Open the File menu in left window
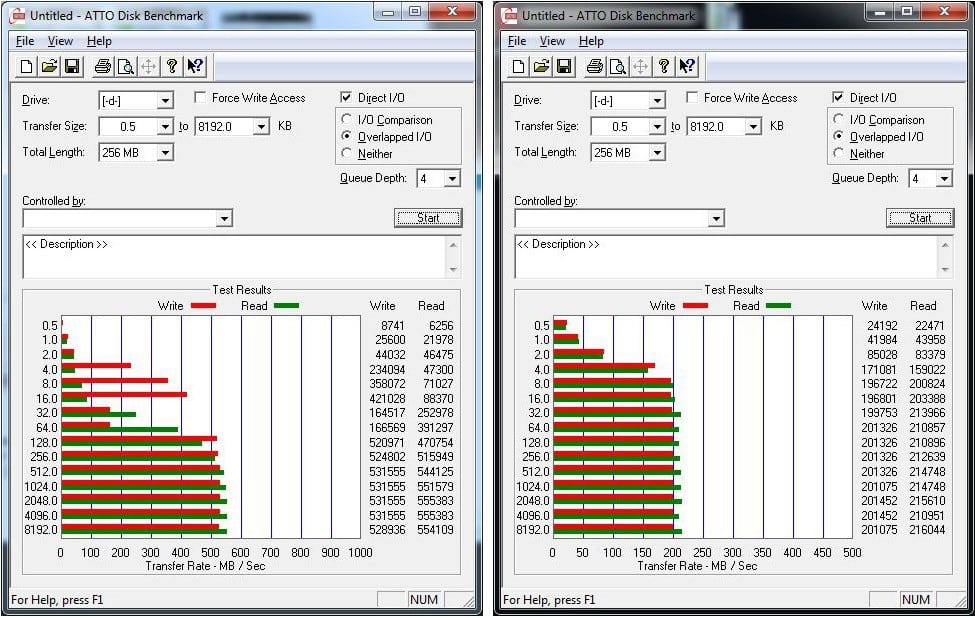The image size is (975, 618). pos(25,41)
